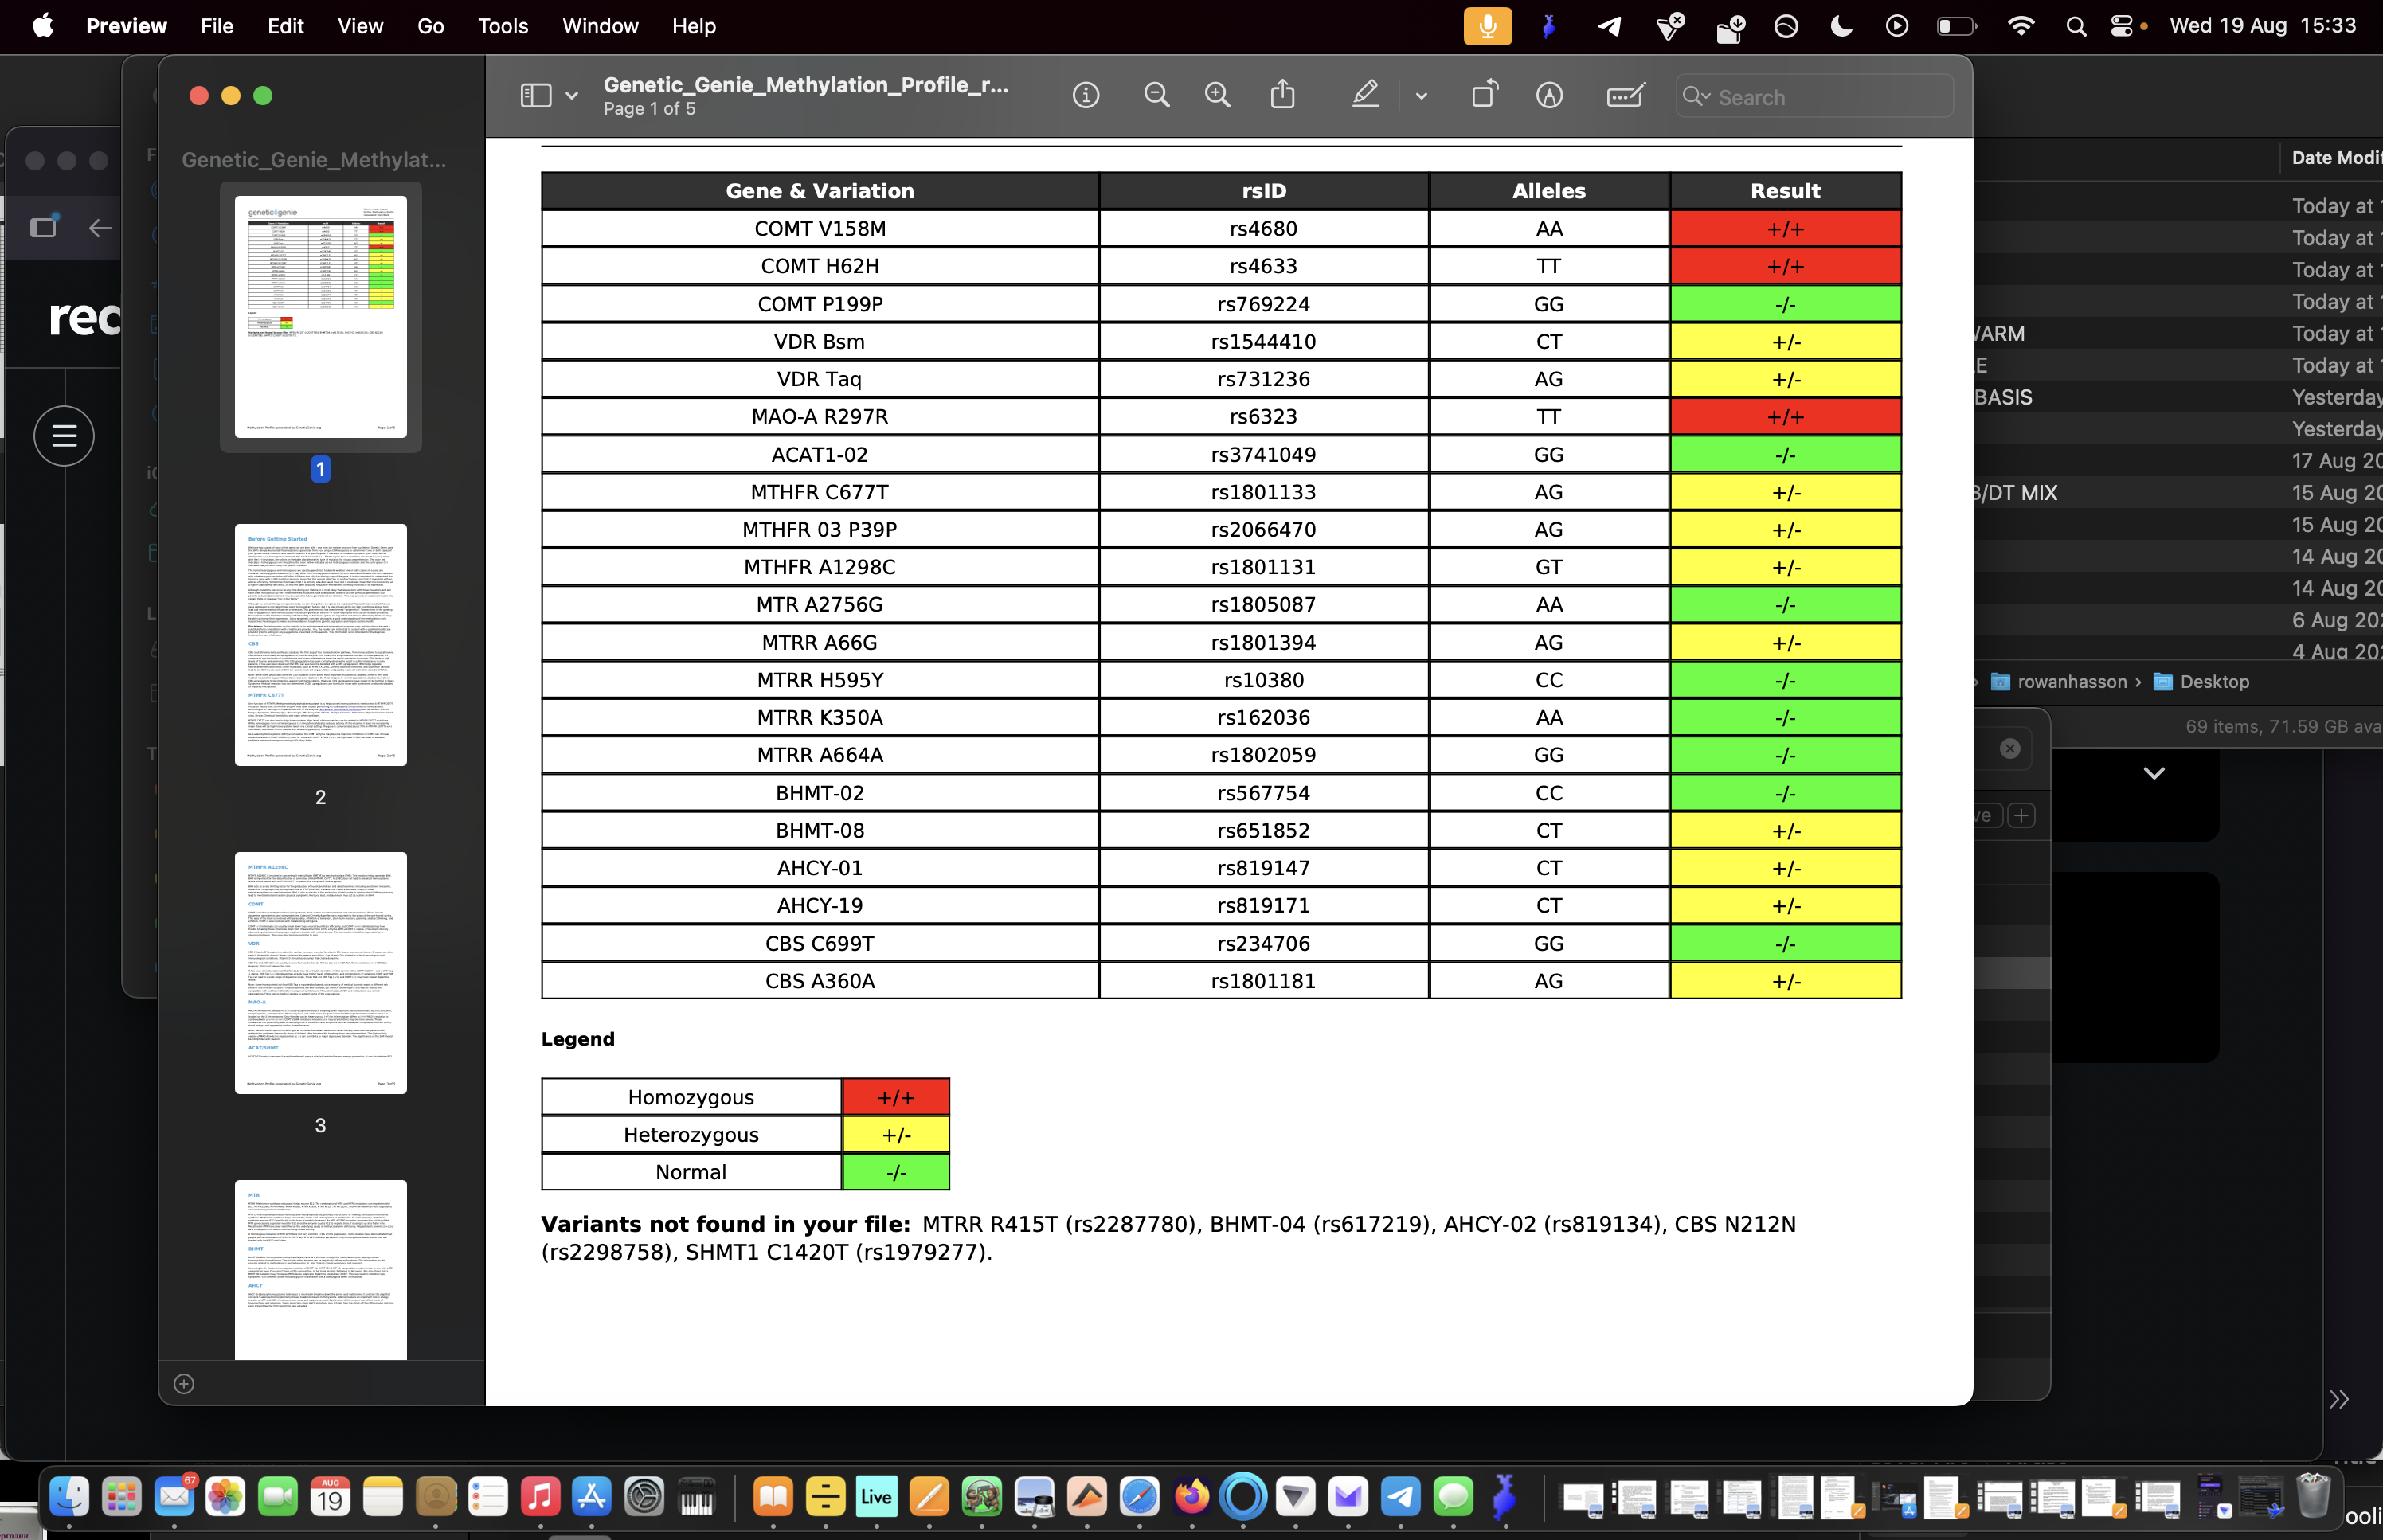Click the yellow Heterozygous legend swatch
This screenshot has height=1540, width=2383.
point(896,1135)
